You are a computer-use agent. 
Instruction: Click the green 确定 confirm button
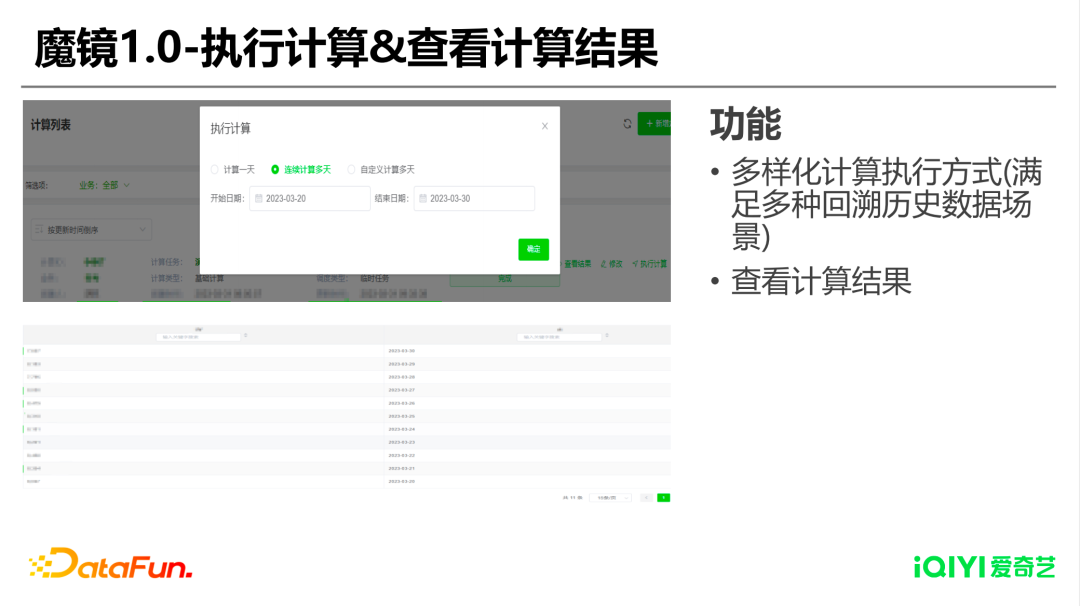pyautogui.click(x=533, y=249)
